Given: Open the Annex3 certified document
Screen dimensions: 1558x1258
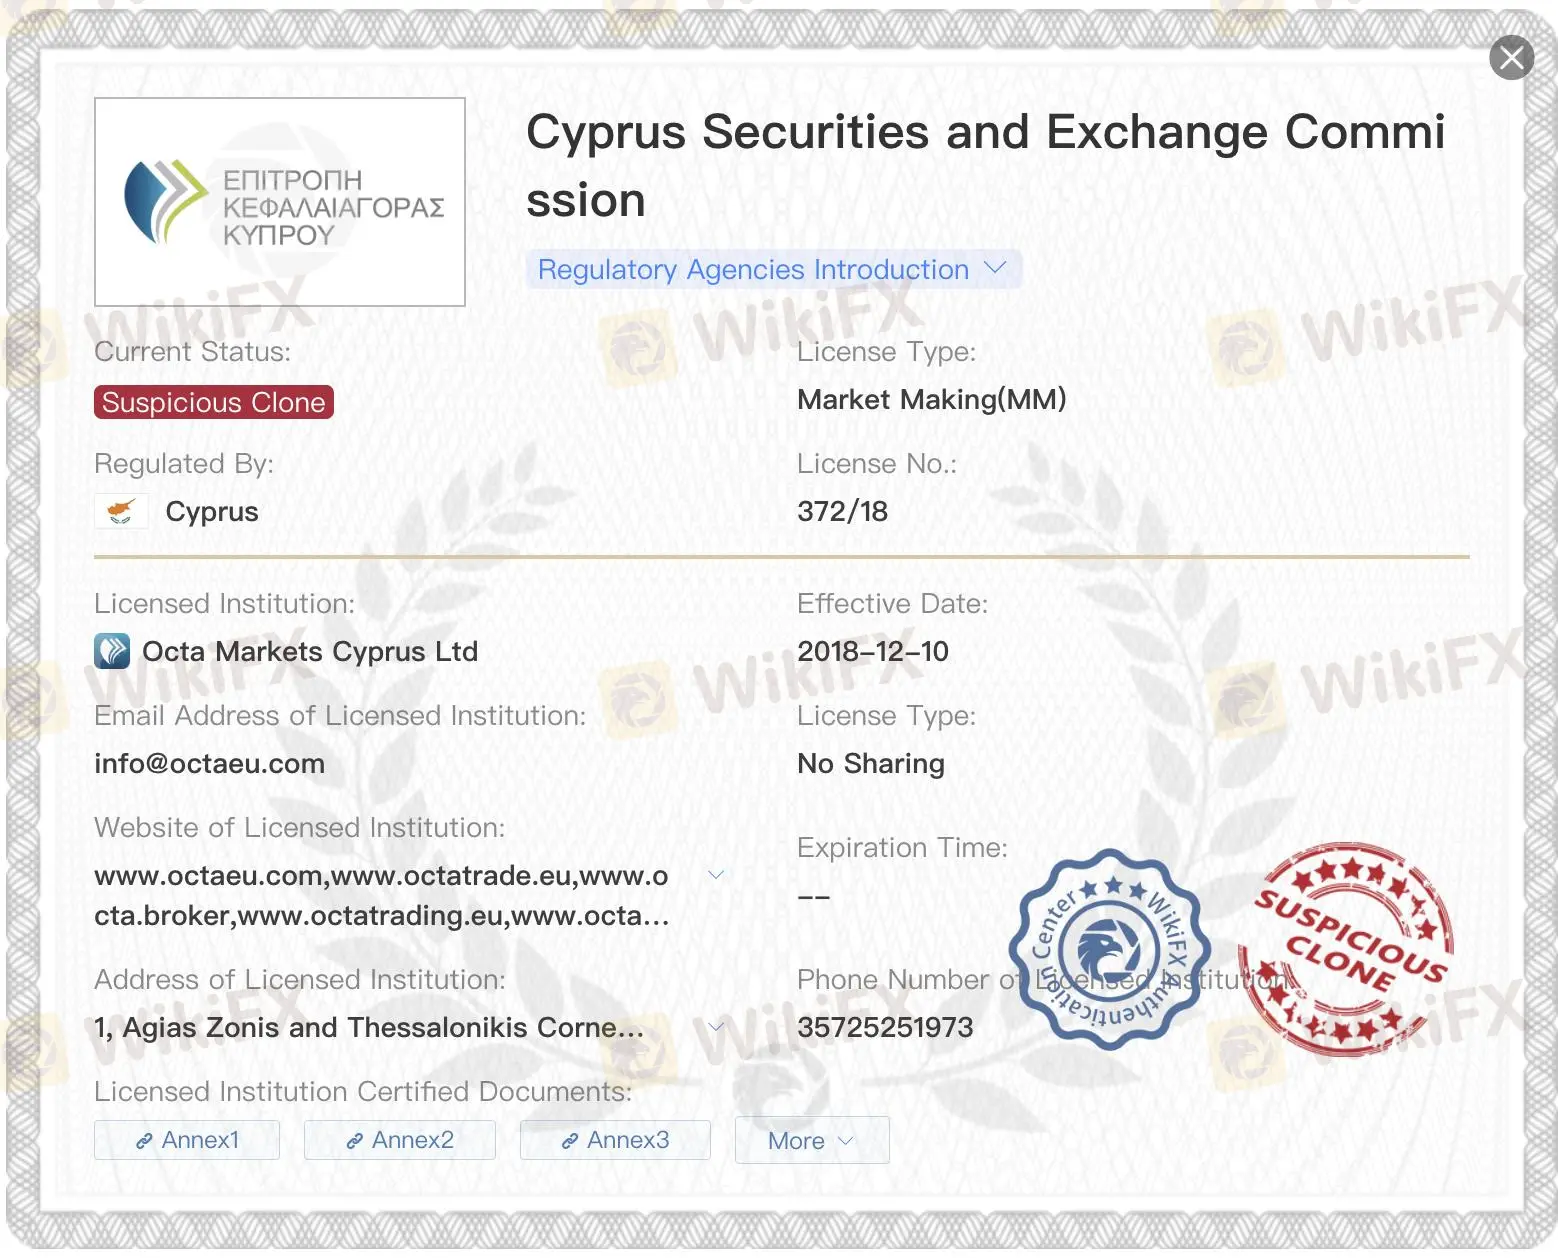Looking at the screenshot, I should tap(614, 1139).
